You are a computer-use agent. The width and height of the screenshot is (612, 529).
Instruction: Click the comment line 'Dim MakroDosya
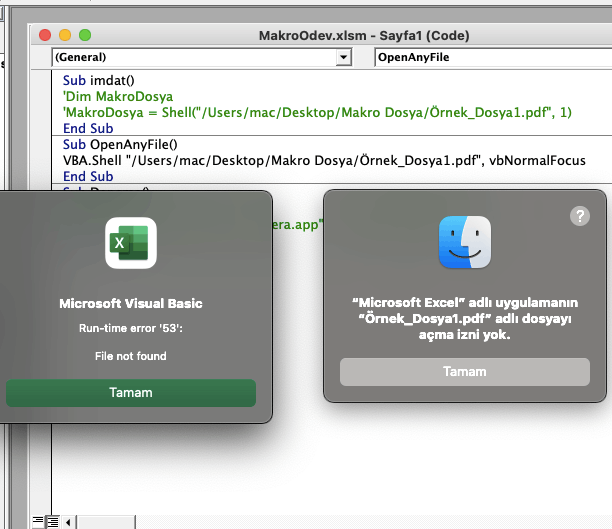(x=118, y=96)
